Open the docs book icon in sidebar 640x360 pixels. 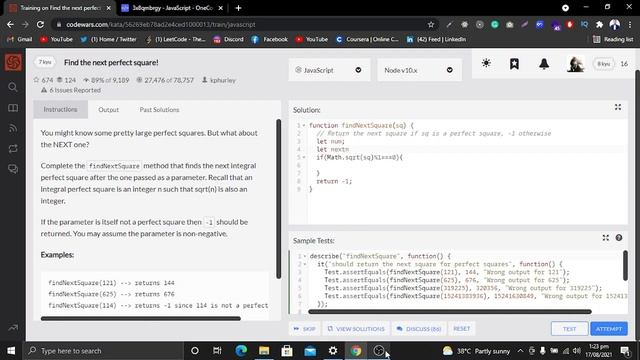13,108
